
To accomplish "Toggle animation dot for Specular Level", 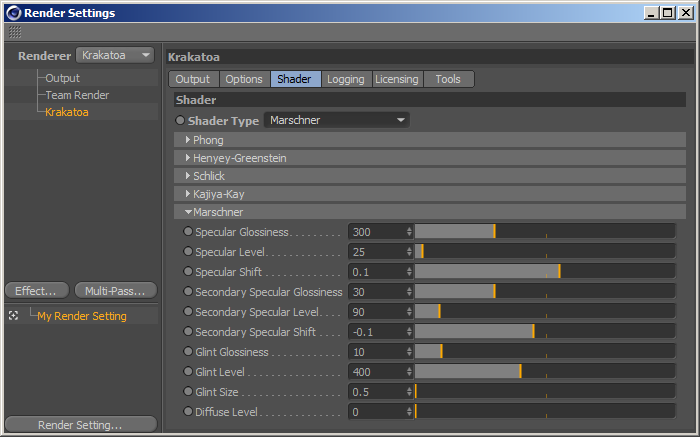I will pyautogui.click(x=188, y=251).
